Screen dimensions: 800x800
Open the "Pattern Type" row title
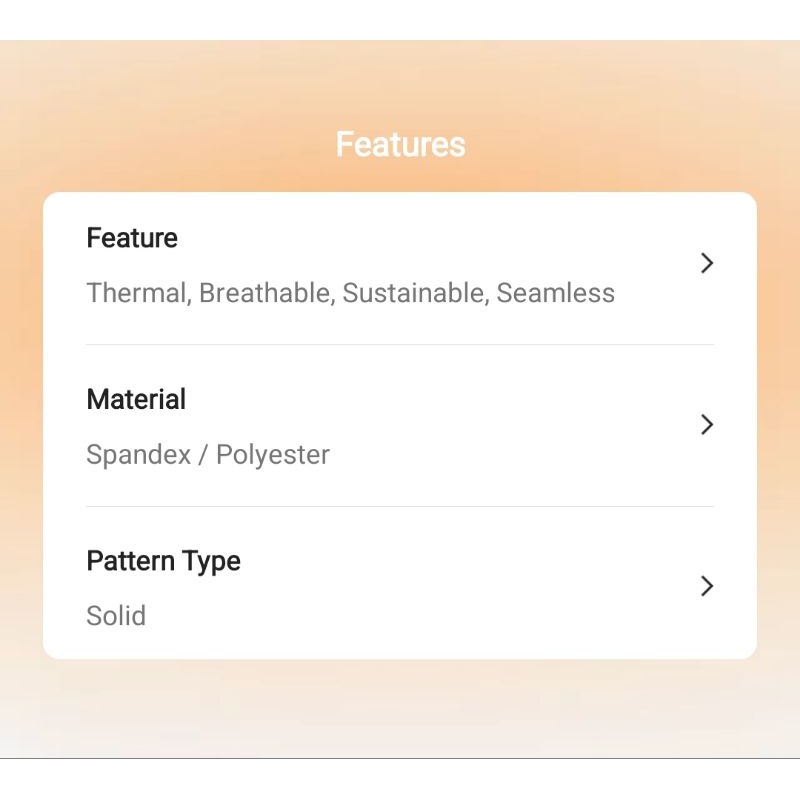[163, 561]
